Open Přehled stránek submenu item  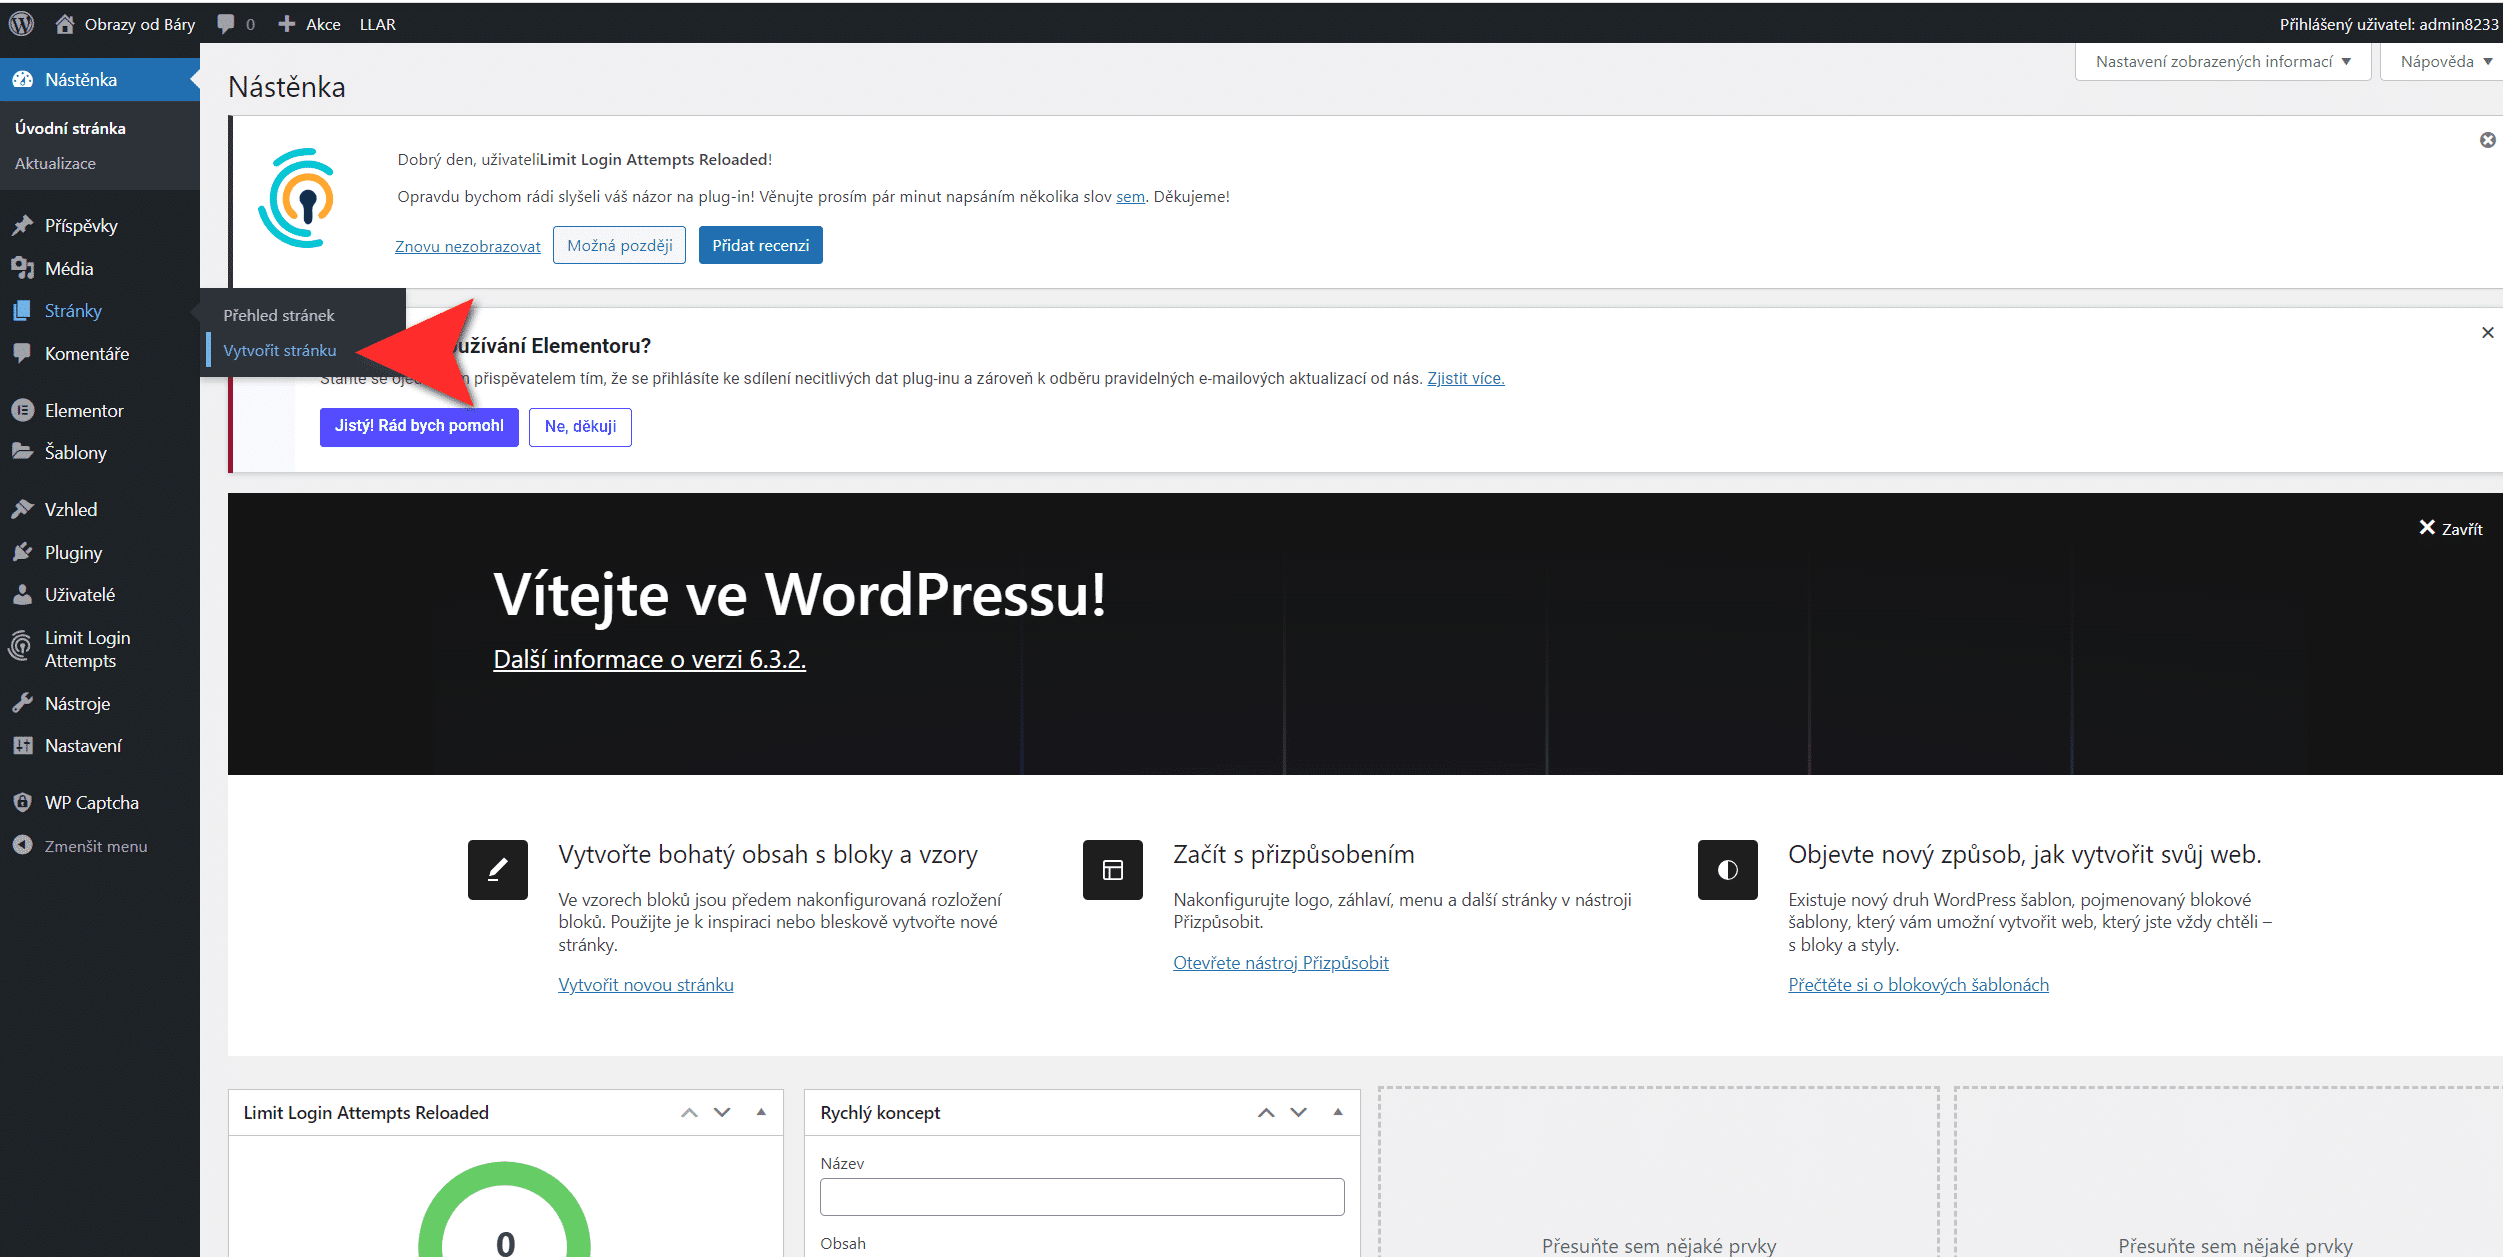[x=278, y=315]
